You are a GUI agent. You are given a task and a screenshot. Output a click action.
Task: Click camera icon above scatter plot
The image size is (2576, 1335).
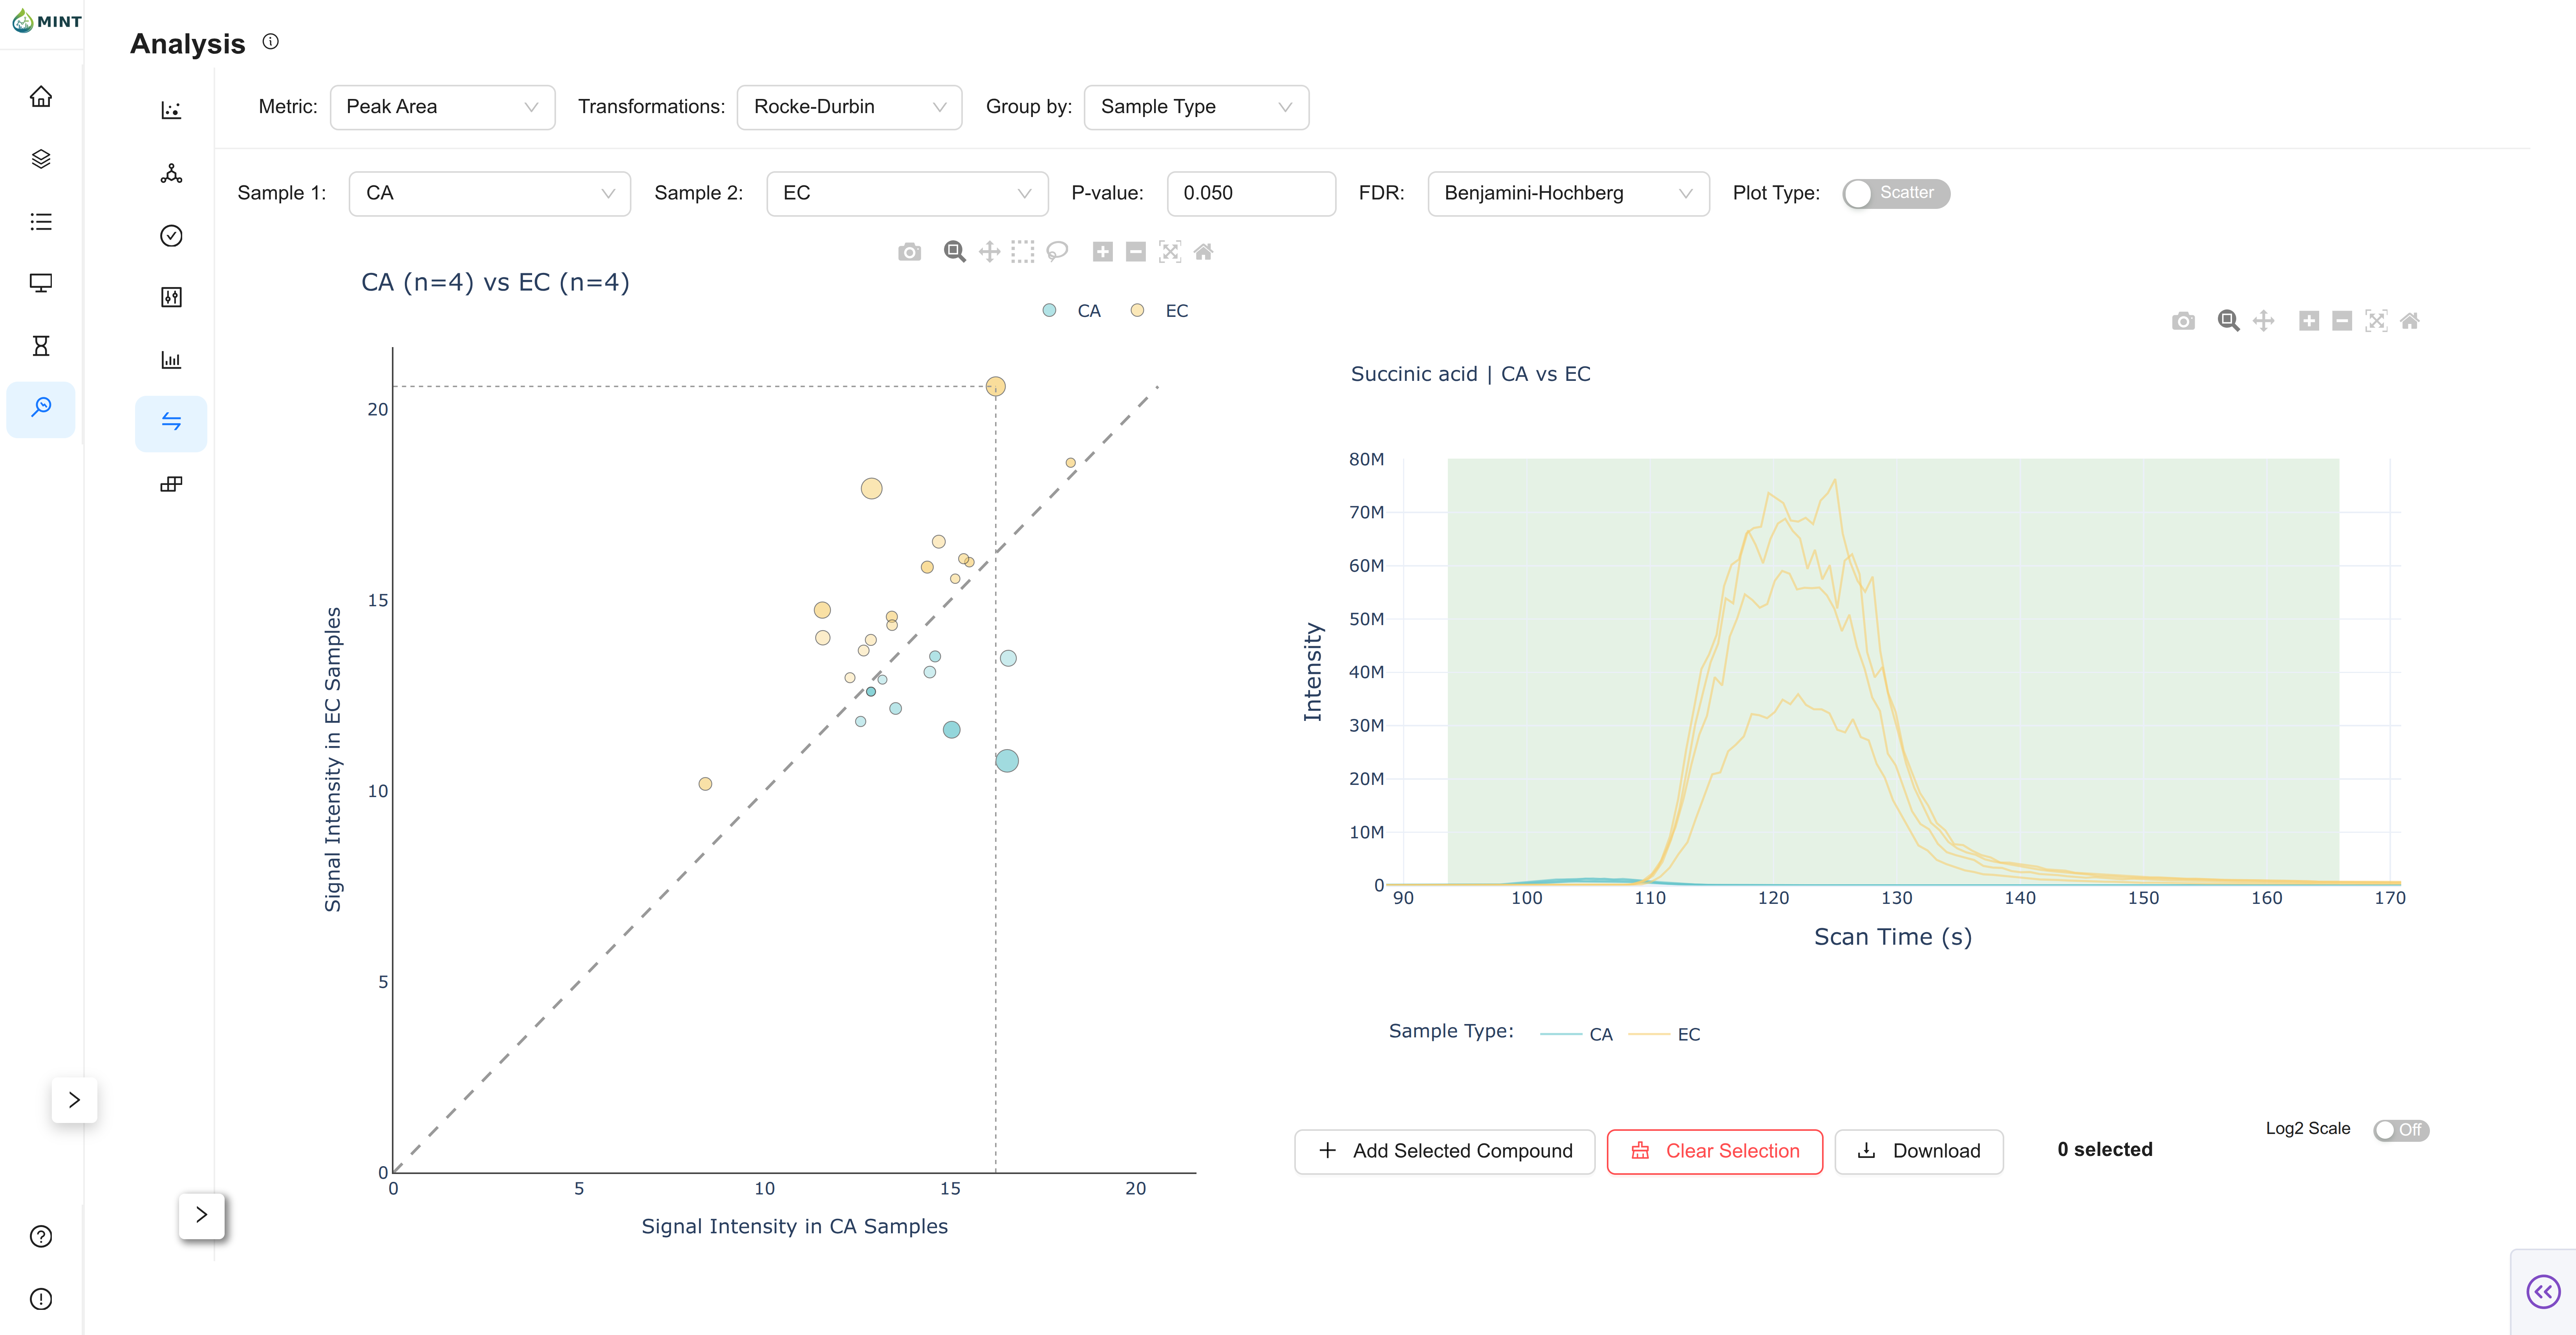click(909, 252)
